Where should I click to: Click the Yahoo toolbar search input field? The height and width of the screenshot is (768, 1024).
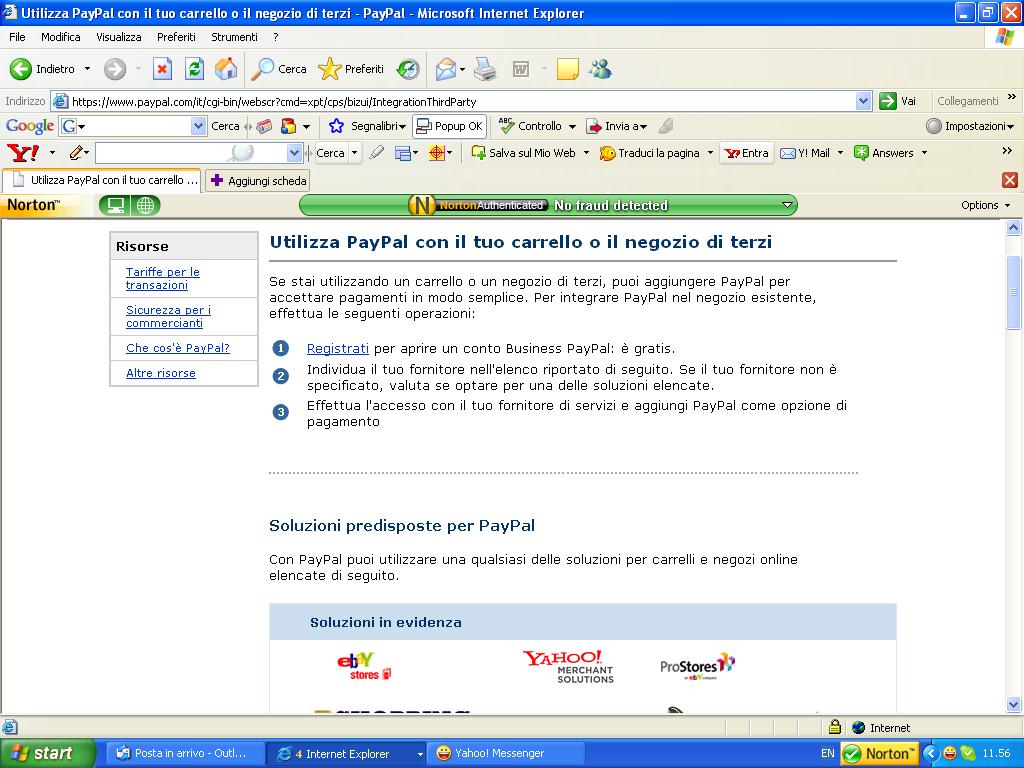click(x=191, y=153)
